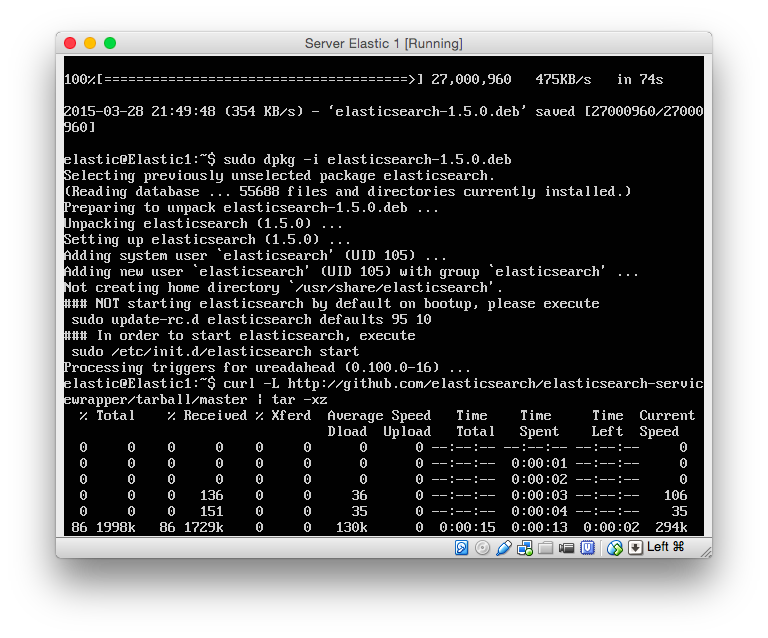Click the hard disk activity indicator
768x638 pixels.
[462, 547]
